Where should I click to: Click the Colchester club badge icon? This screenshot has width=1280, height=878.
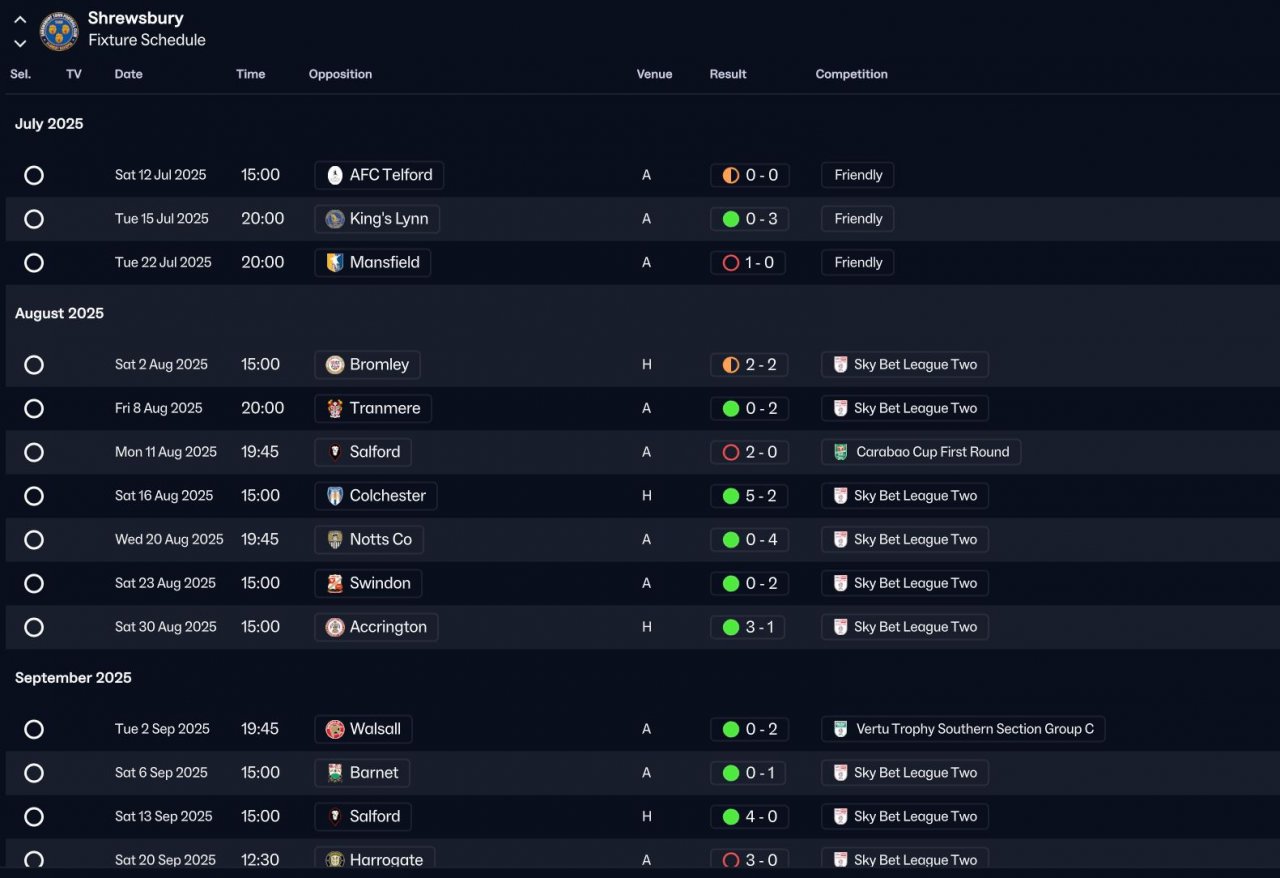pos(335,496)
